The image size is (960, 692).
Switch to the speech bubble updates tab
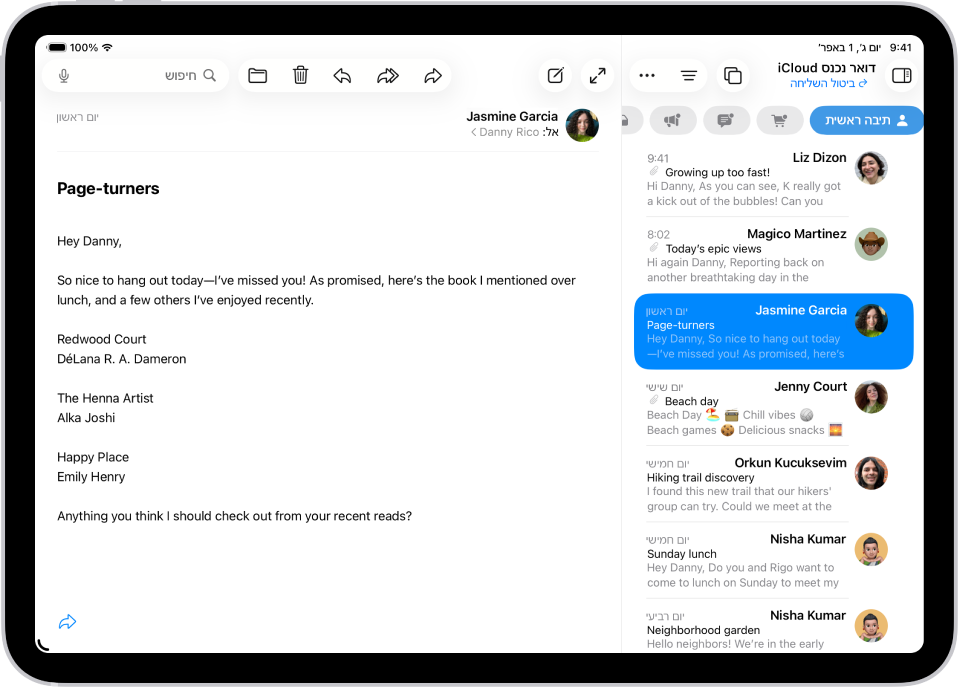(726, 120)
